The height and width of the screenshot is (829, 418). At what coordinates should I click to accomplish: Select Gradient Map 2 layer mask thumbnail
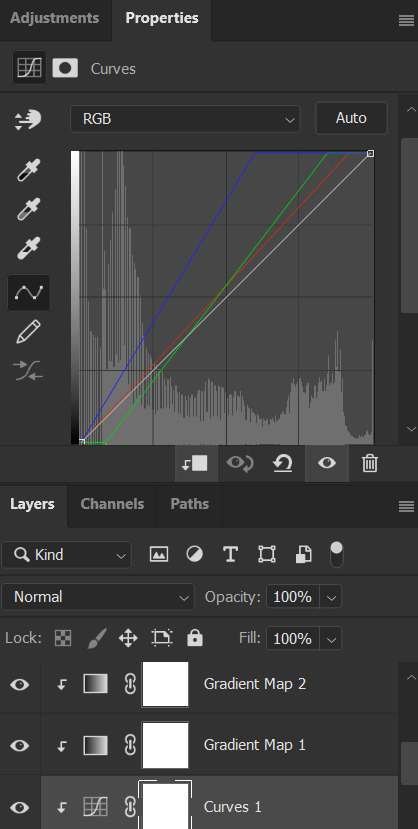click(165, 684)
